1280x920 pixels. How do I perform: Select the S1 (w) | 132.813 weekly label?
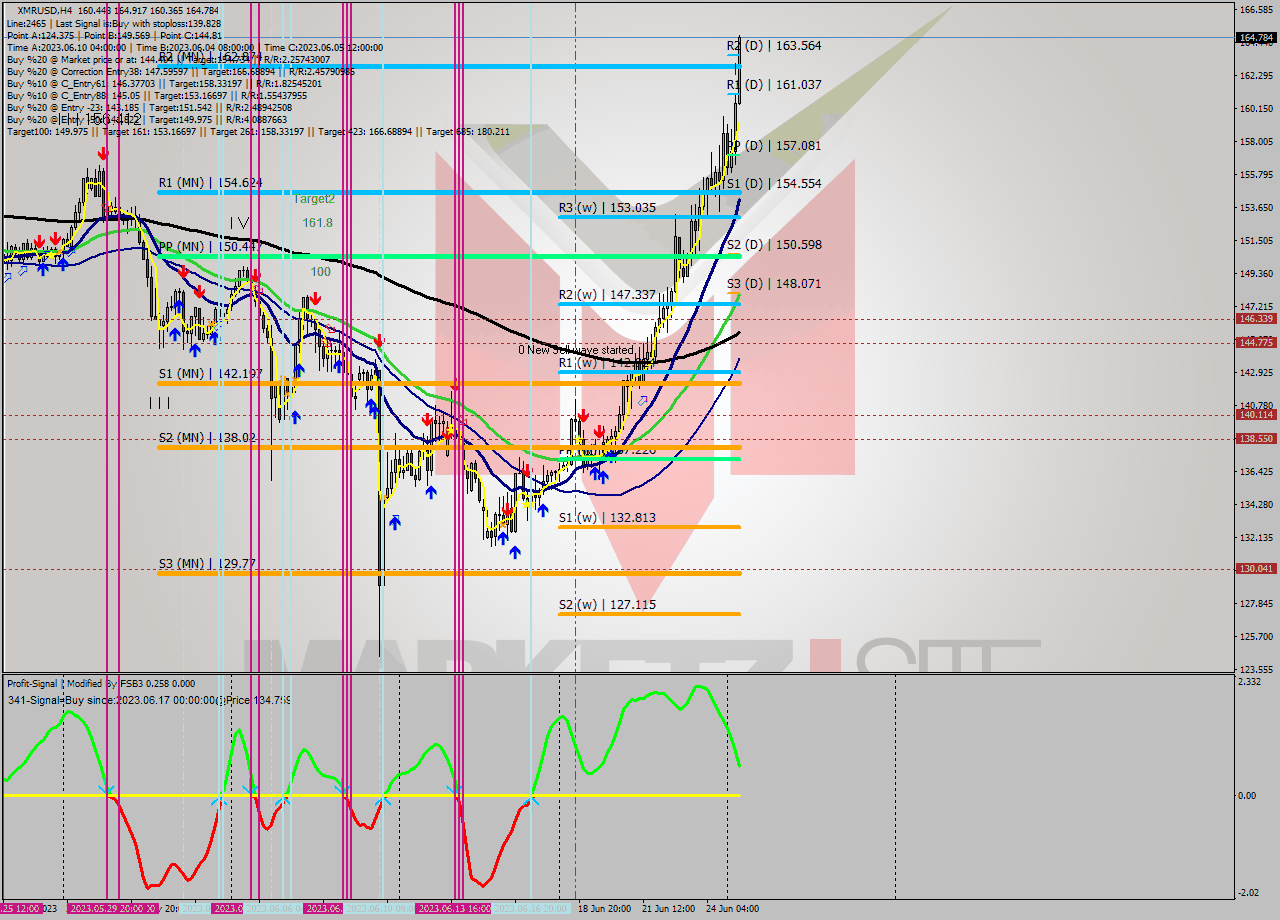[607, 518]
